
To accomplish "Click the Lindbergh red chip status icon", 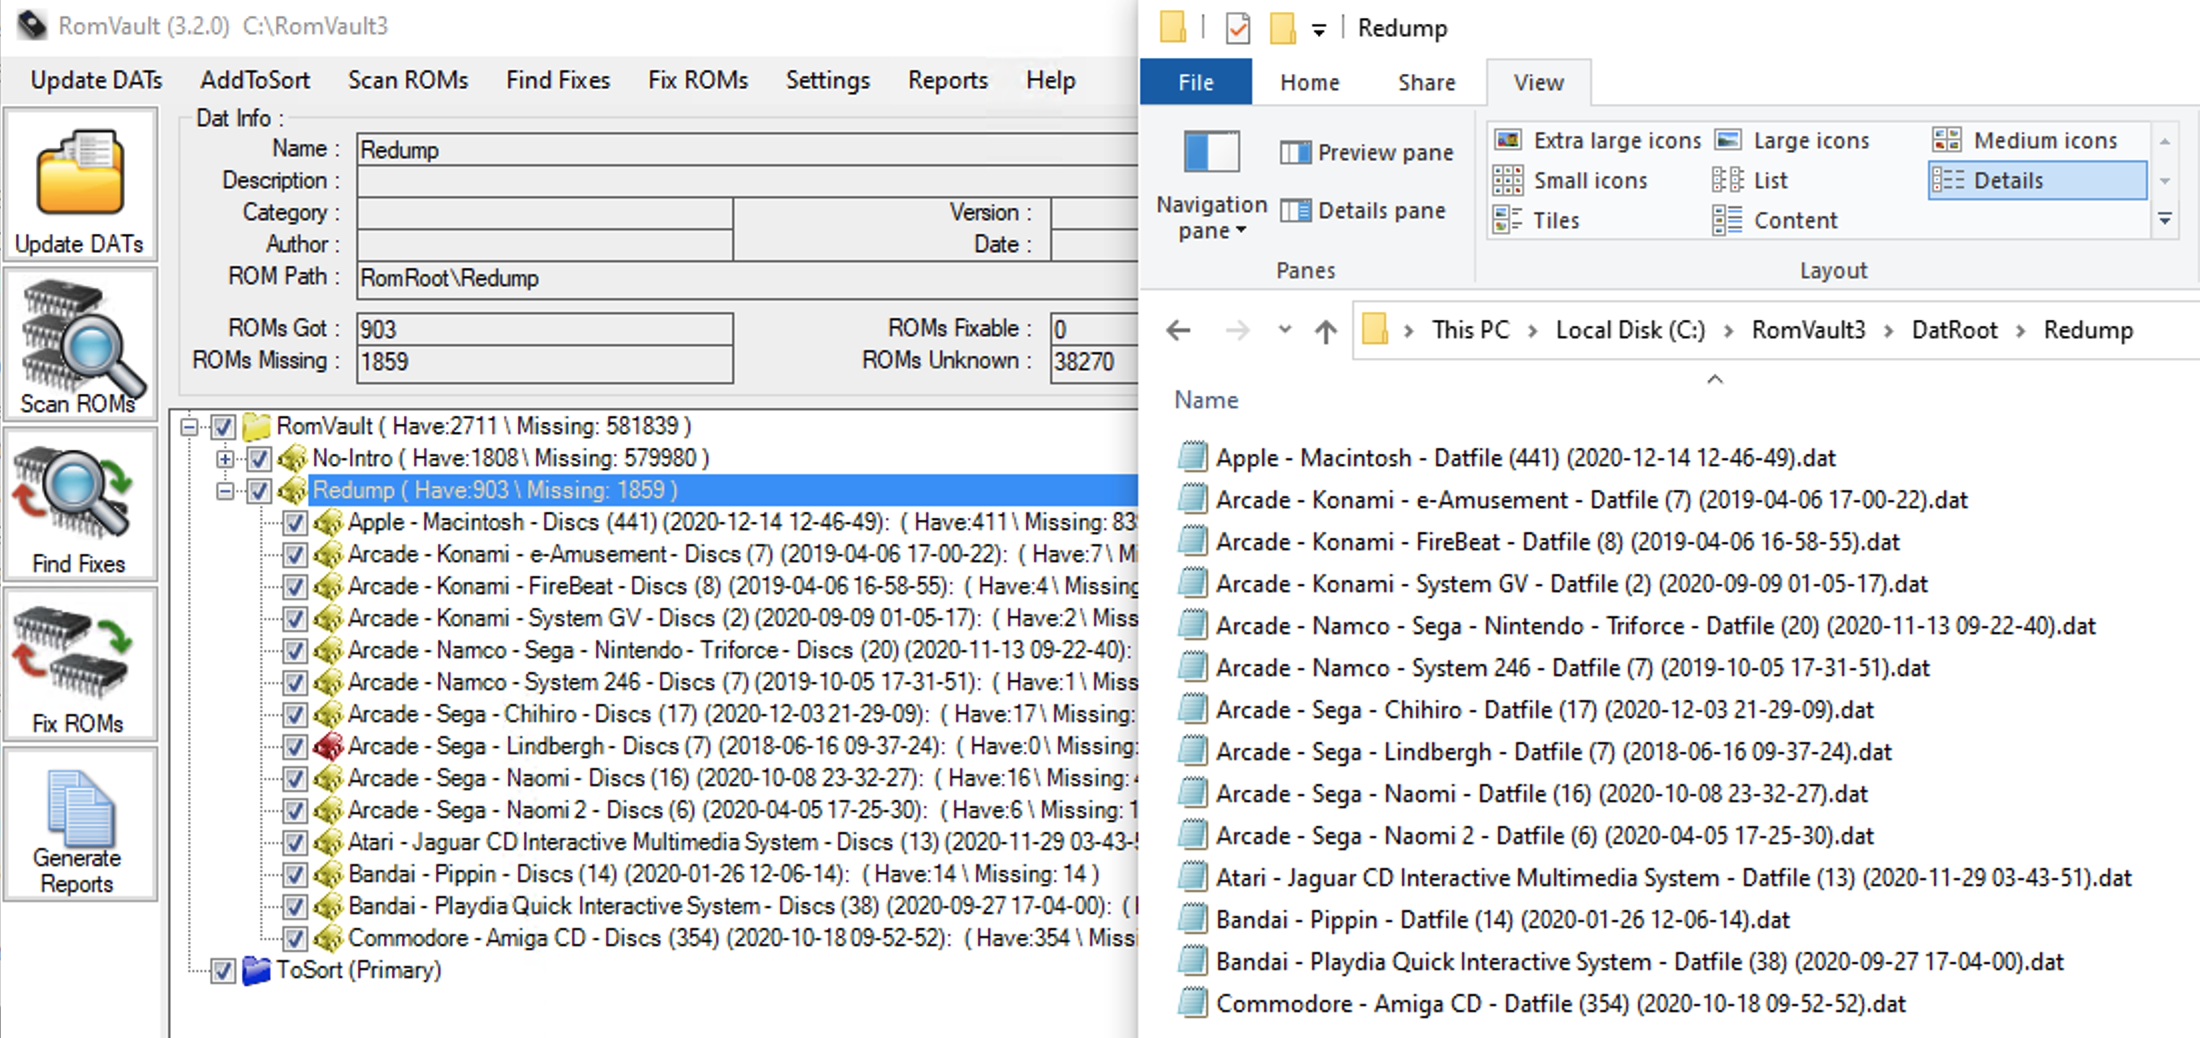I will (328, 746).
